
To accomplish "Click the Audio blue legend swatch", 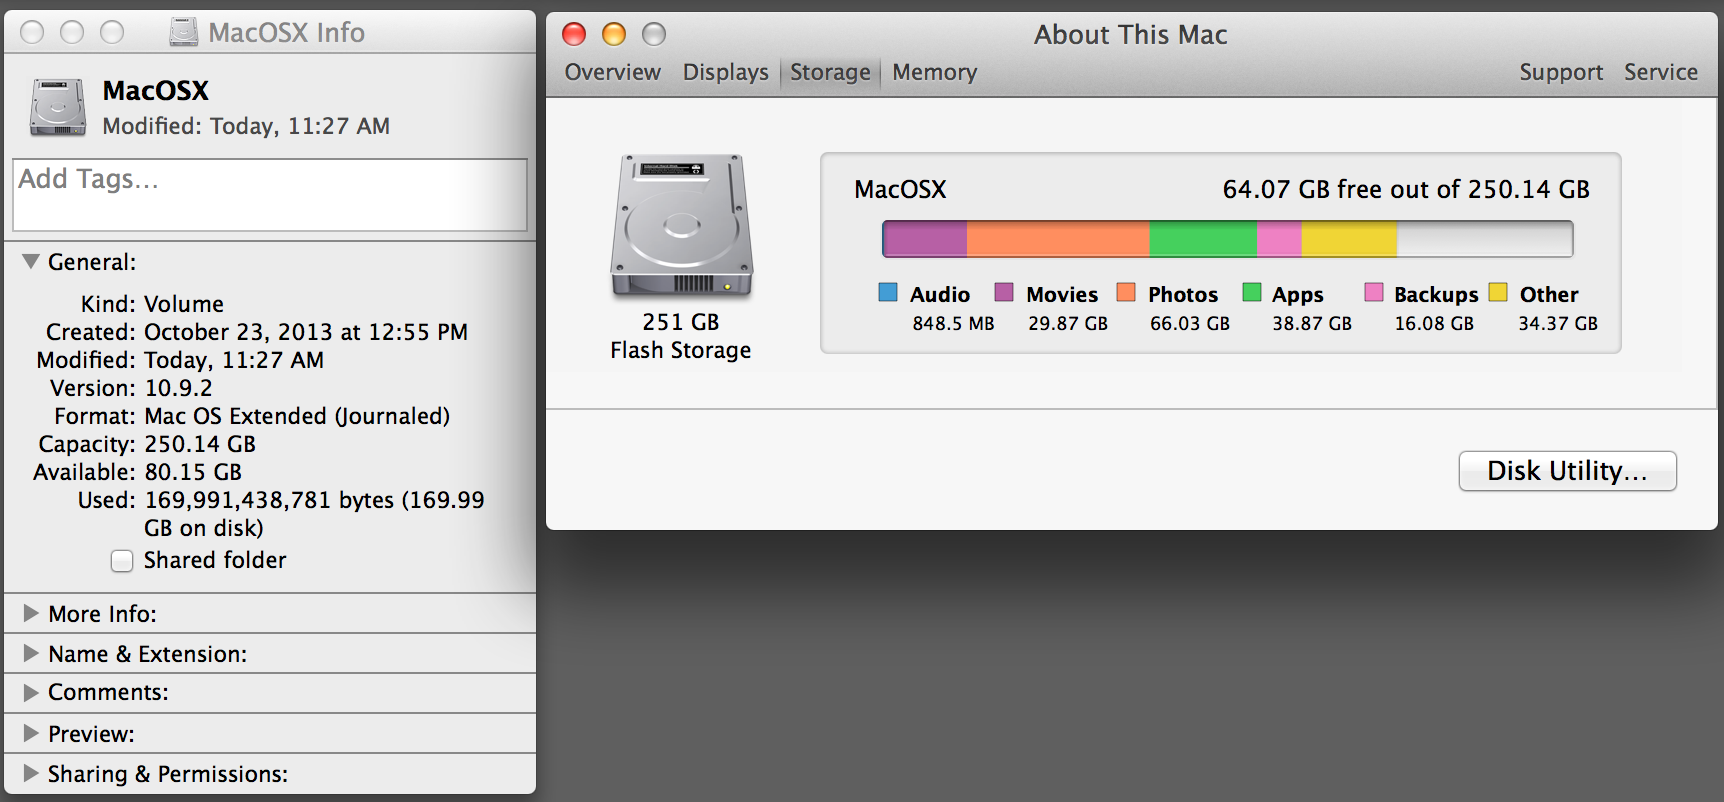I will 888,292.
